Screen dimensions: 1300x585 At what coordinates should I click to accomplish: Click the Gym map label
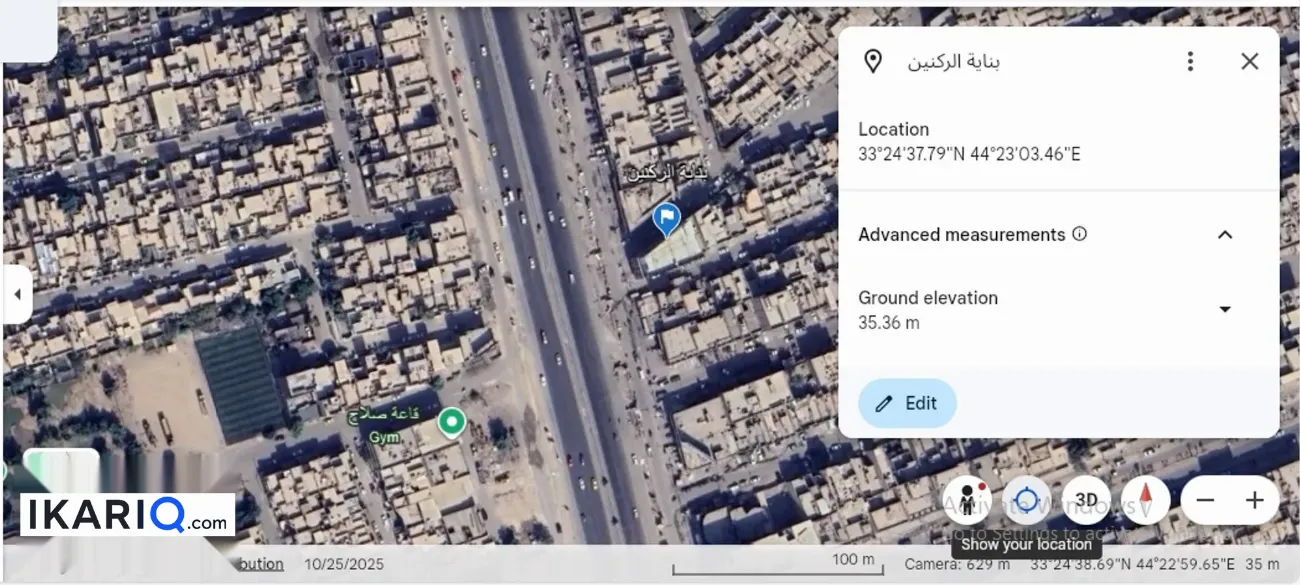point(384,437)
